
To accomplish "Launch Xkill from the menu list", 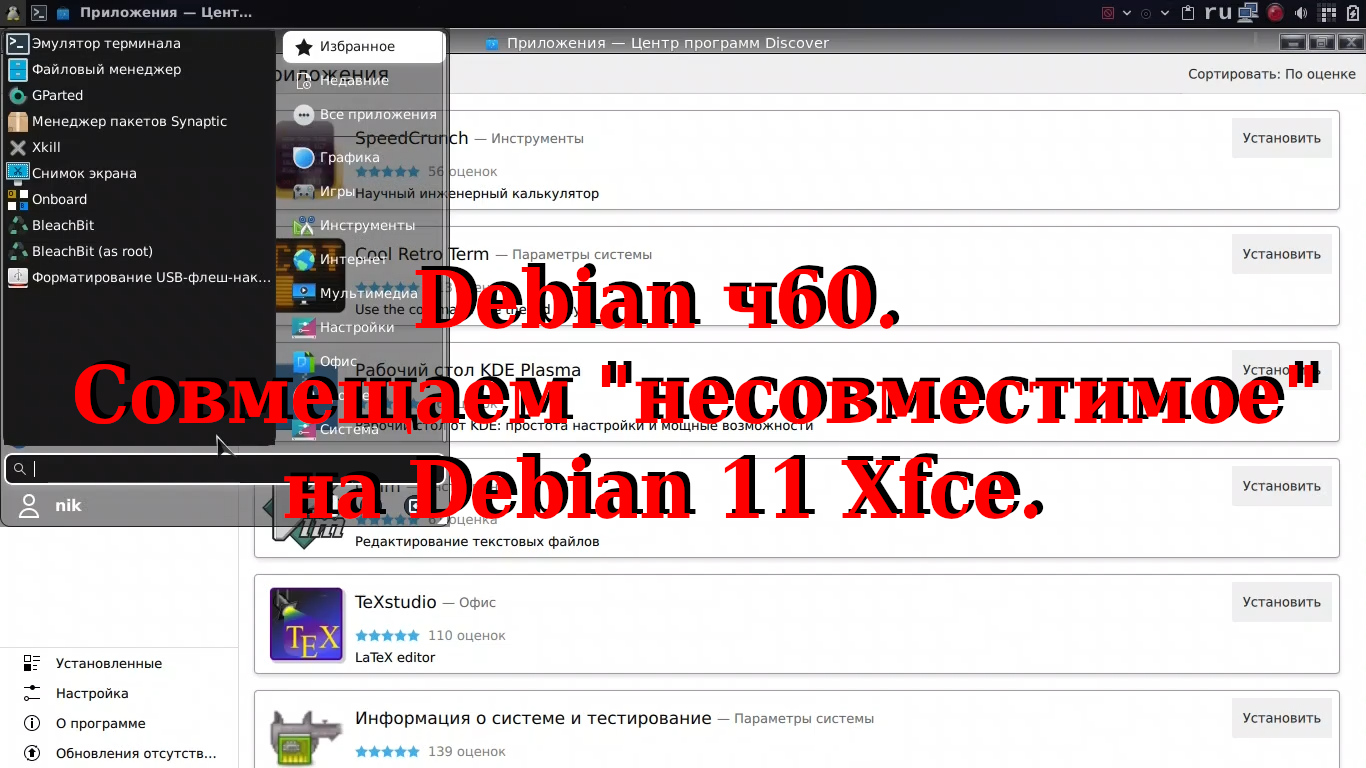I will click(x=139, y=147).
